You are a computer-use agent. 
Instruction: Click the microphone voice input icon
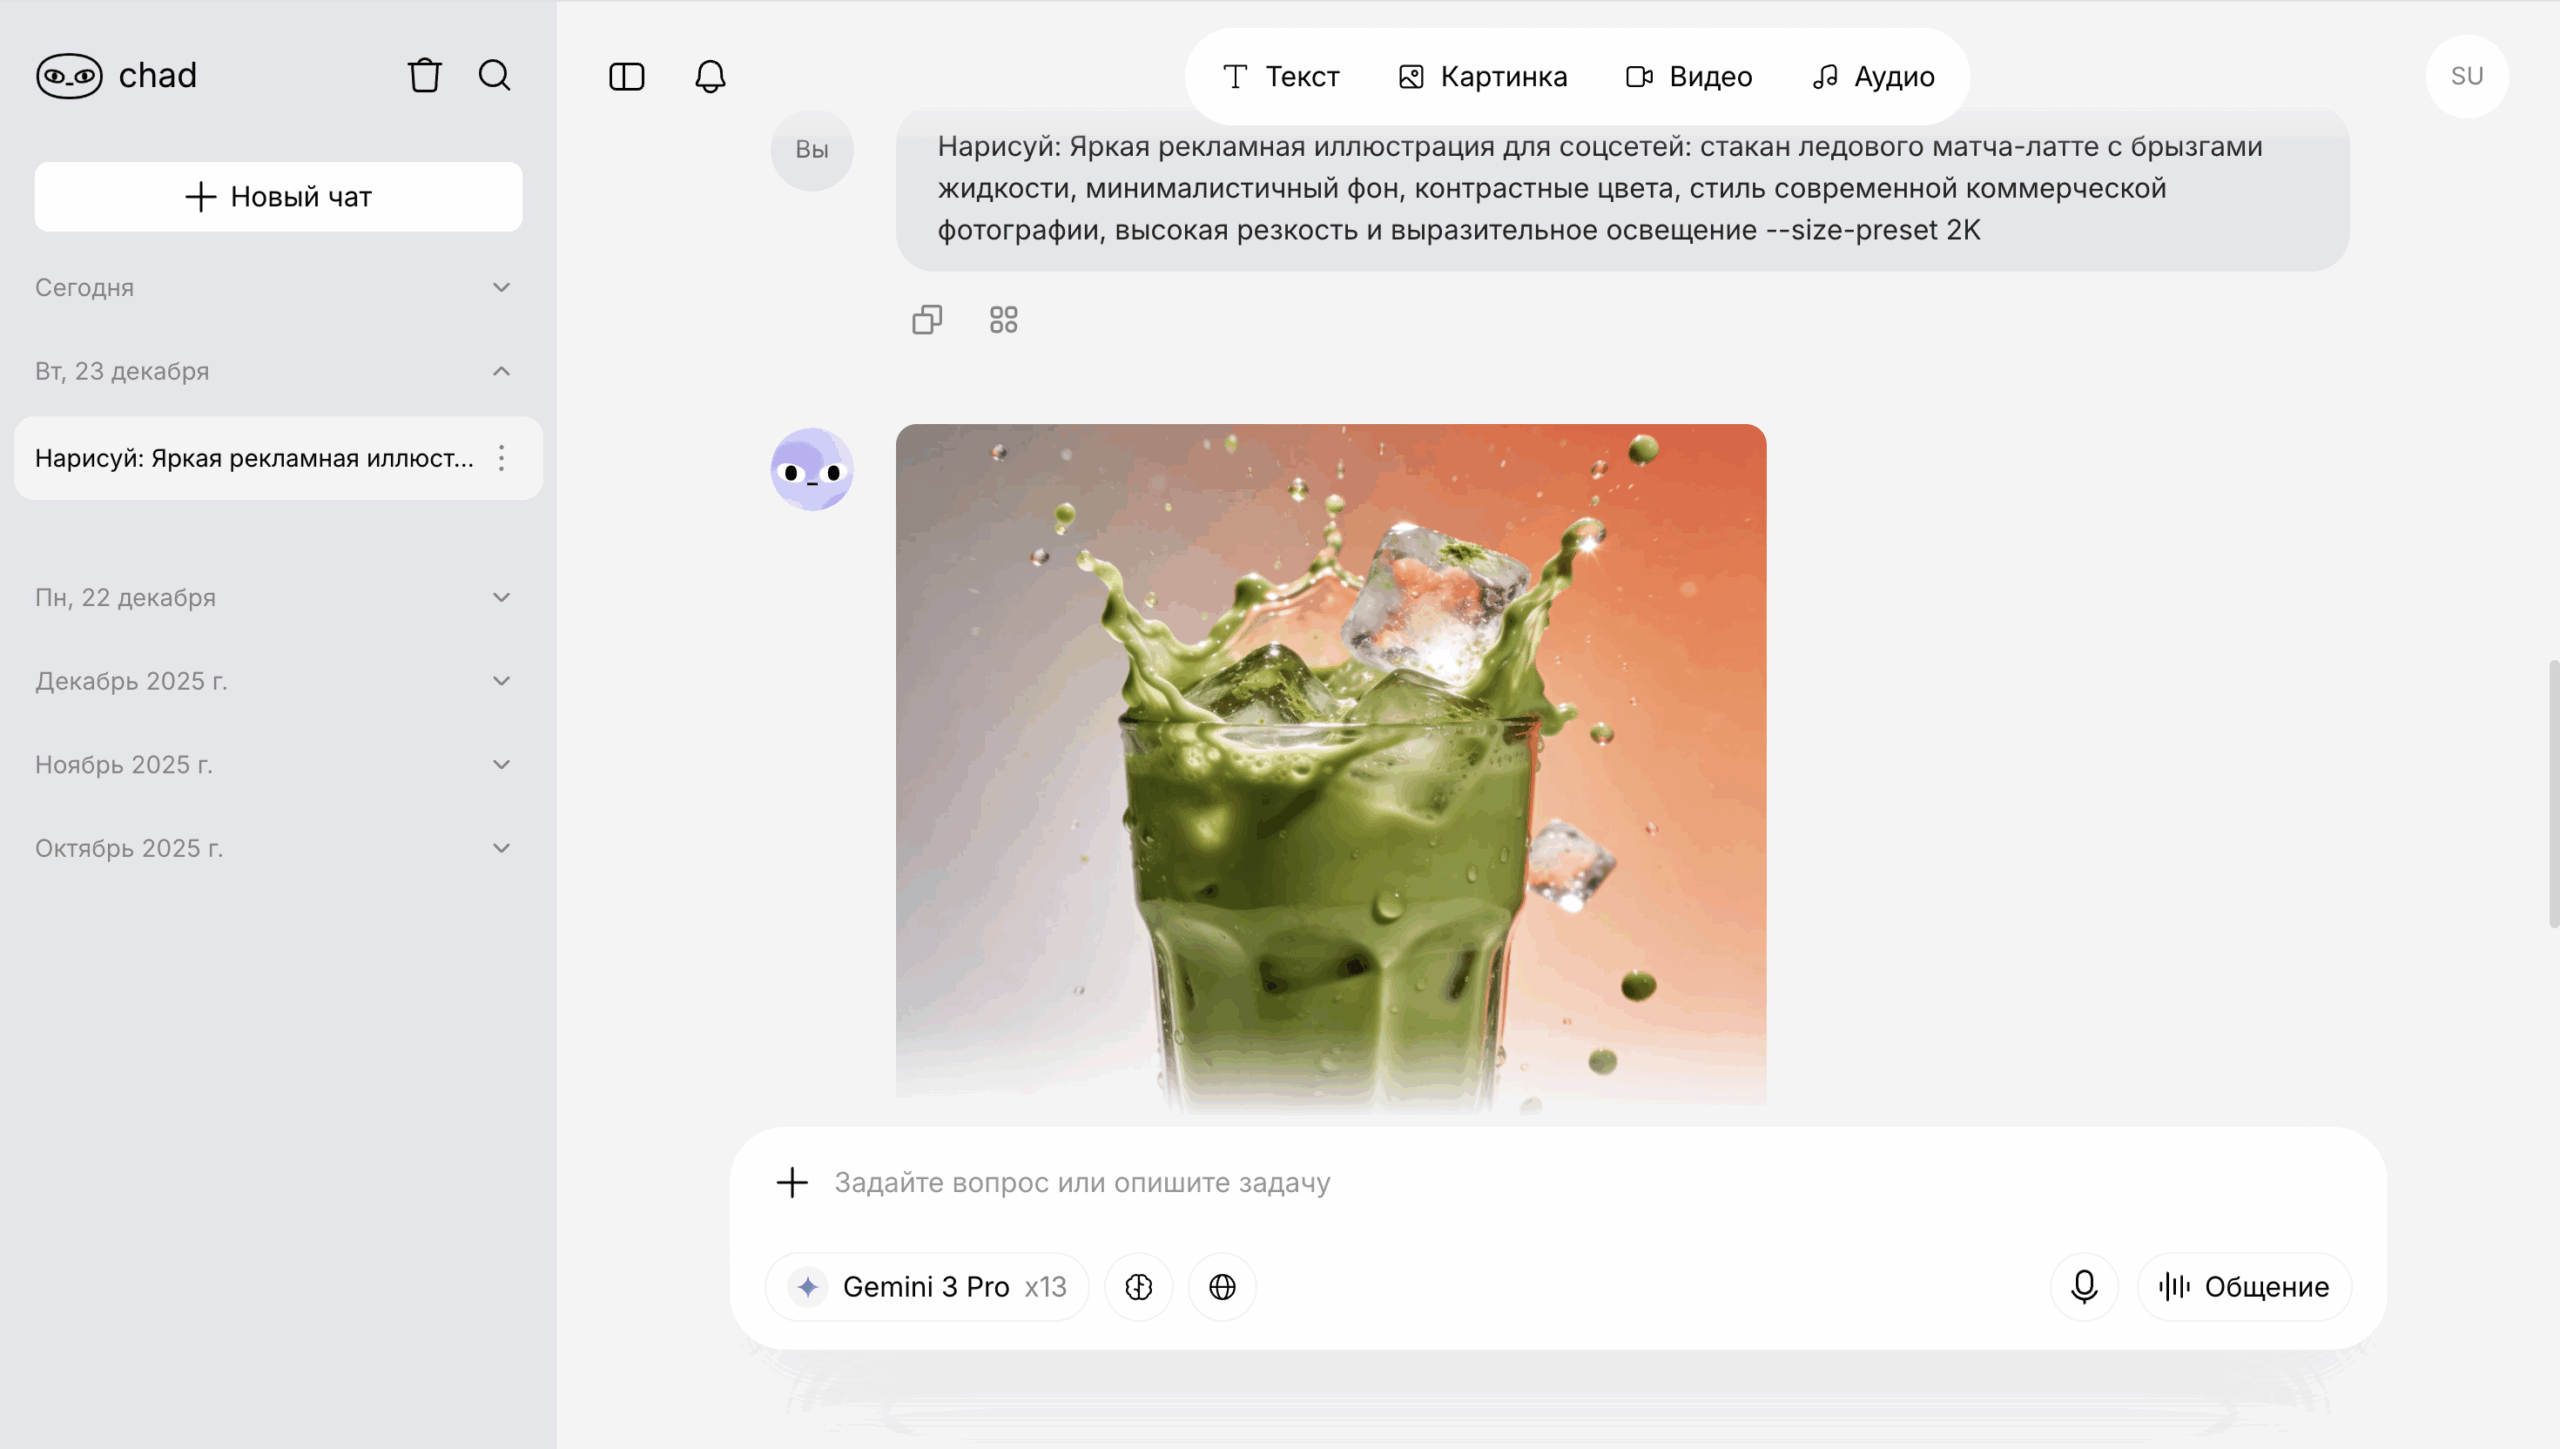pos(2084,1287)
